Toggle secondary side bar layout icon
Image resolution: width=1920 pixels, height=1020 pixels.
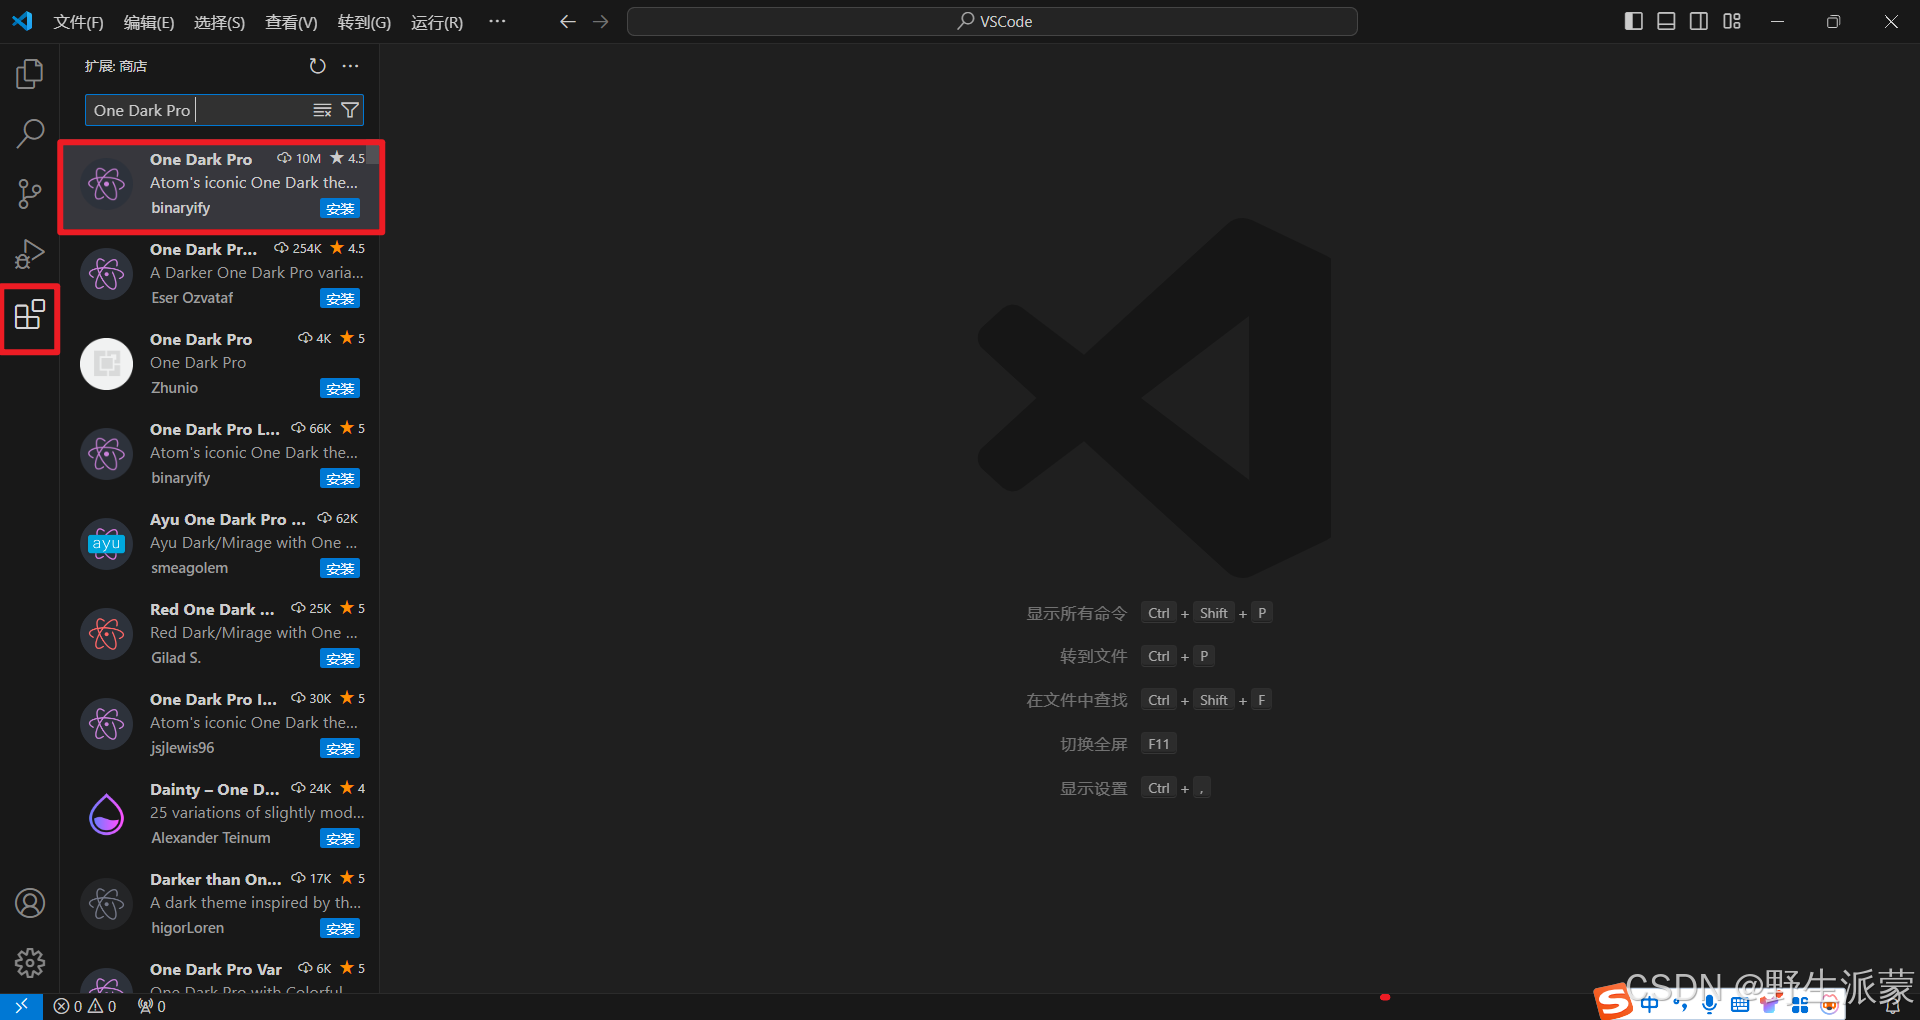pos(1699,21)
